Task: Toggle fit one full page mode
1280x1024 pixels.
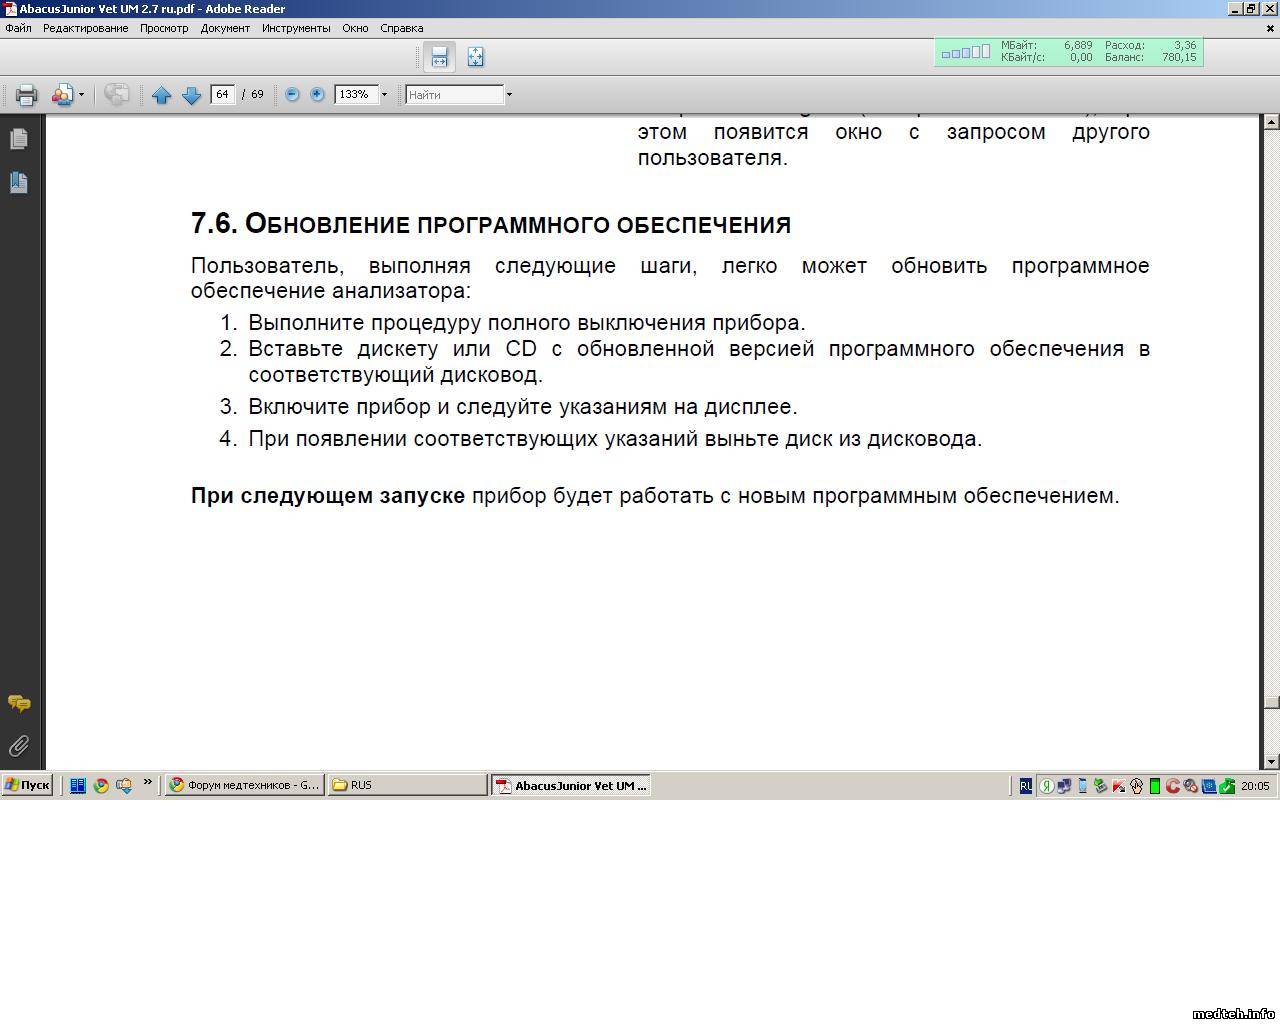Action: (475, 57)
